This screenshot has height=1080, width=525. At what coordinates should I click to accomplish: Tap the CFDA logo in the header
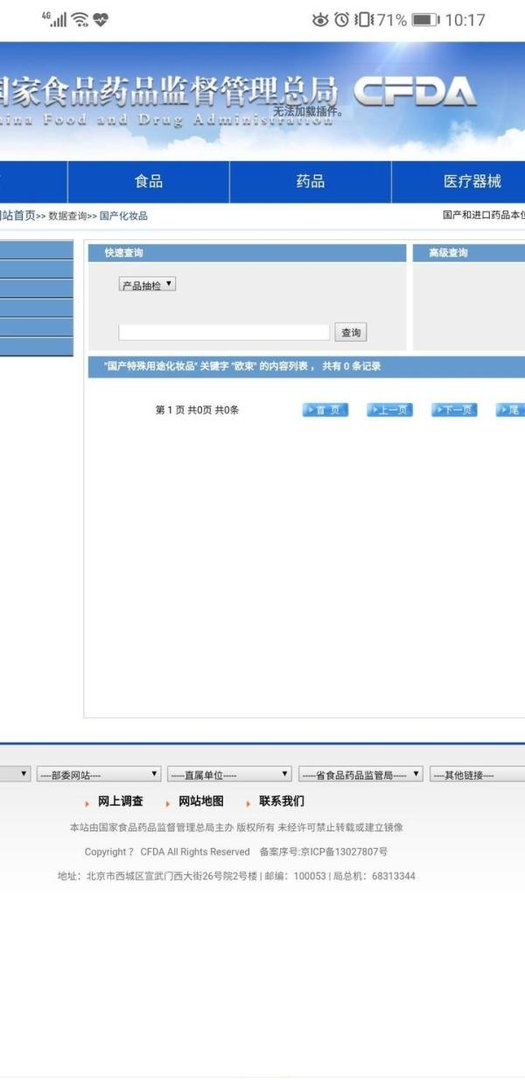pyautogui.click(x=415, y=92)
